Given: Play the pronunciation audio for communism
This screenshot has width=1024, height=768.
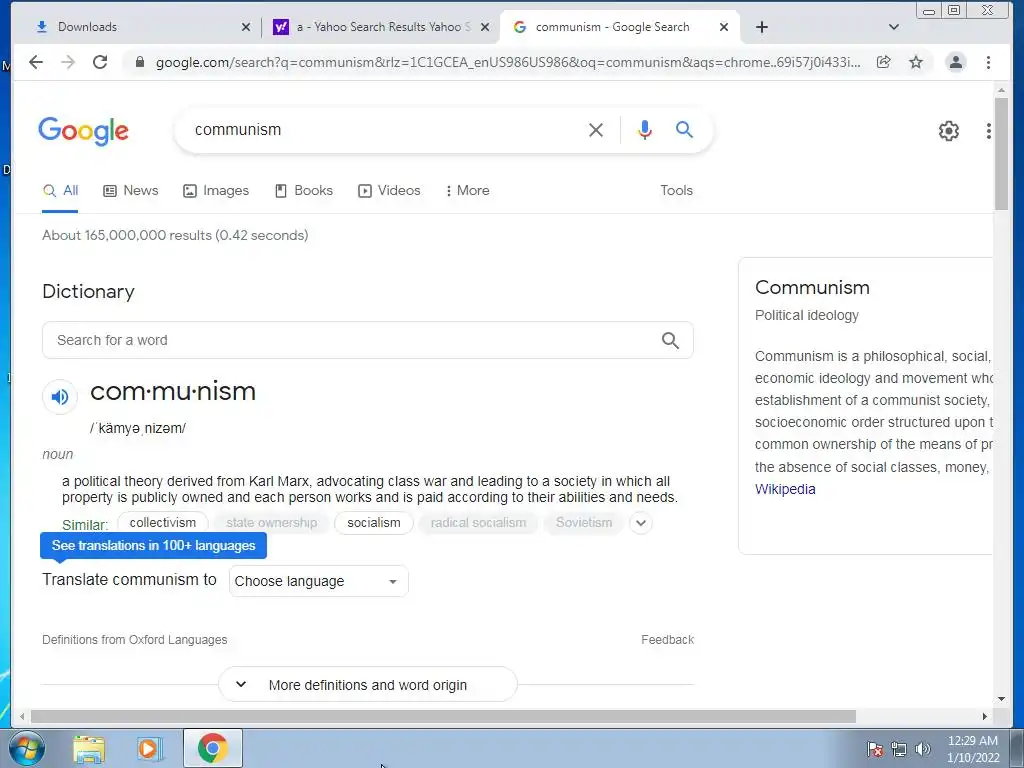Looking at the screenshot, I should click(60, 396).
